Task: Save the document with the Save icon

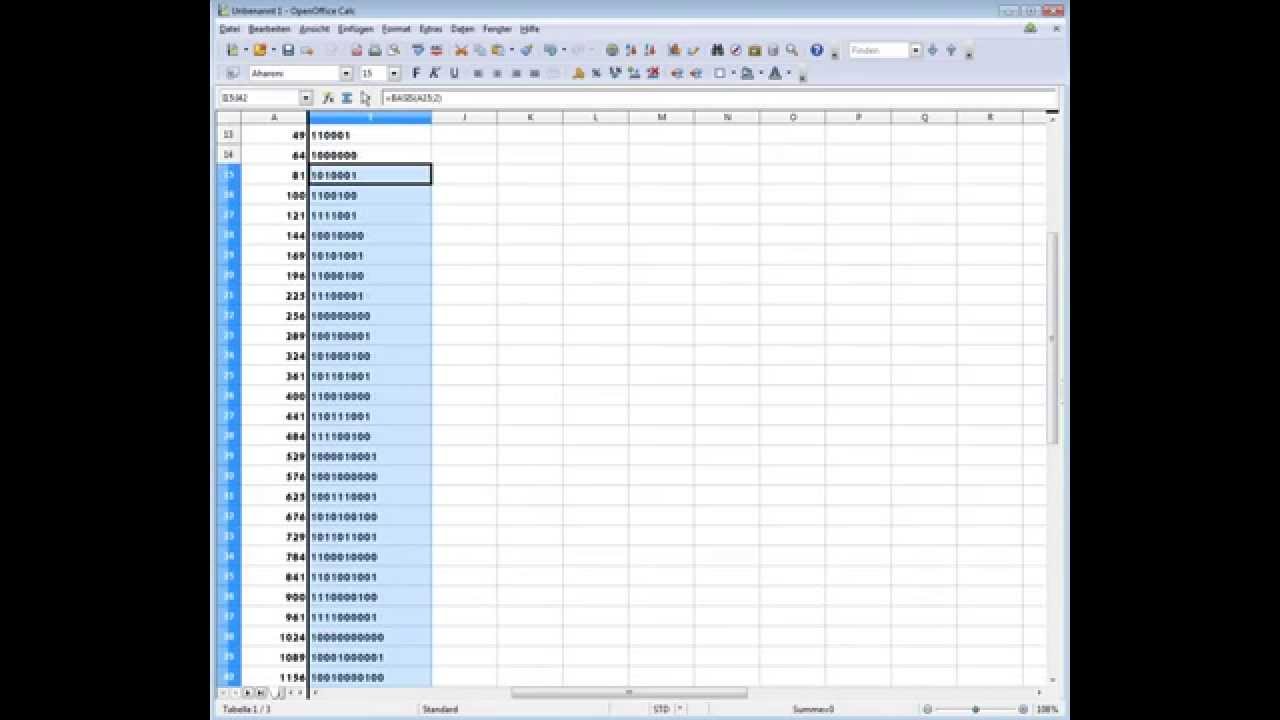Action: pos(288,50)
